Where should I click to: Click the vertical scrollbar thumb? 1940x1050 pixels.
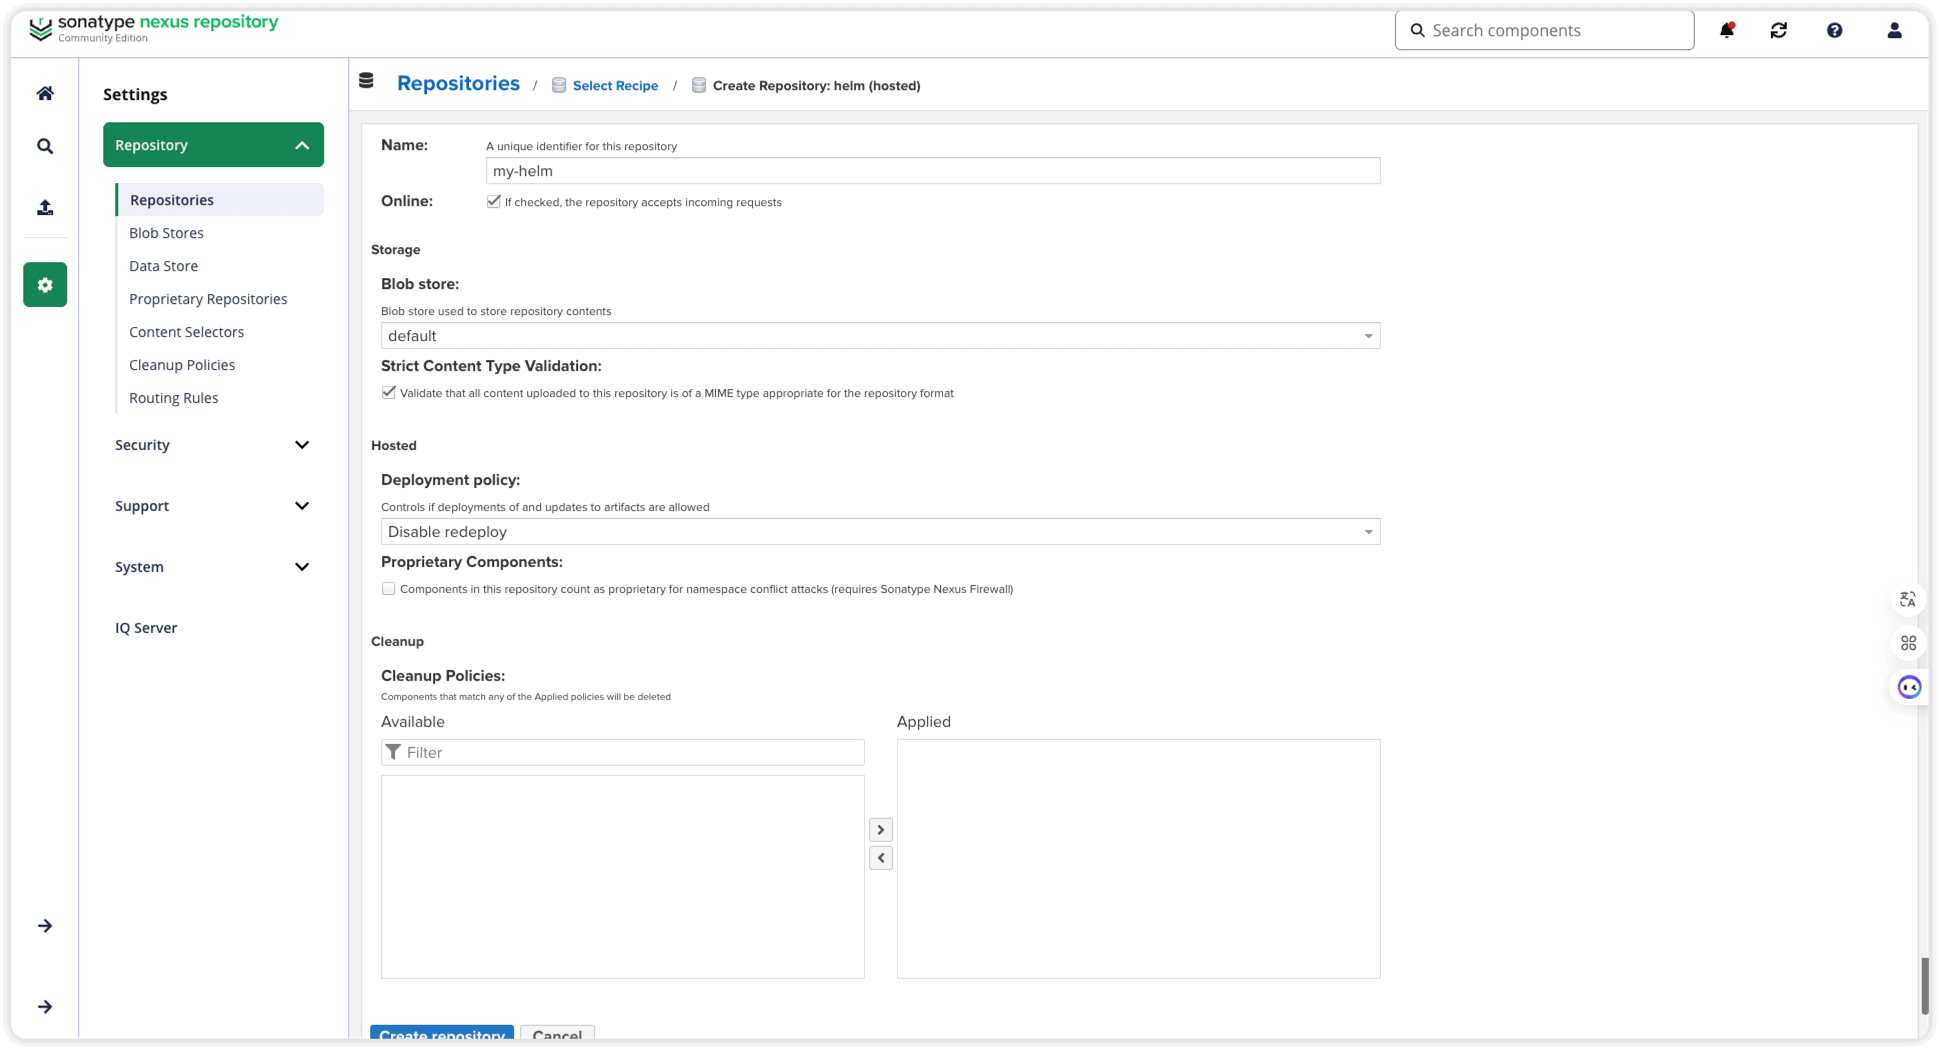coord(1924,986)
